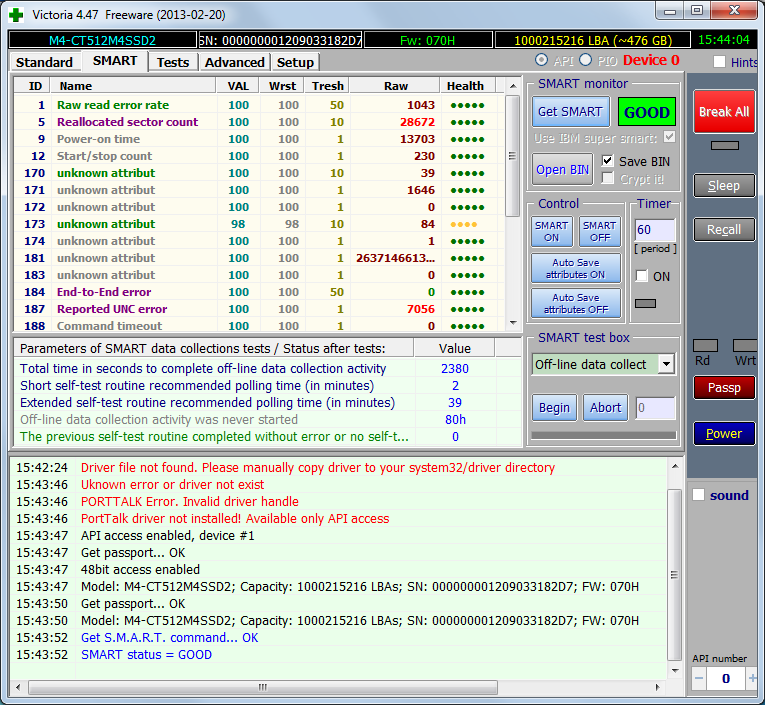Switch to the SMART tab
Viewport: 765px width, 706px height.
[115, 61]
